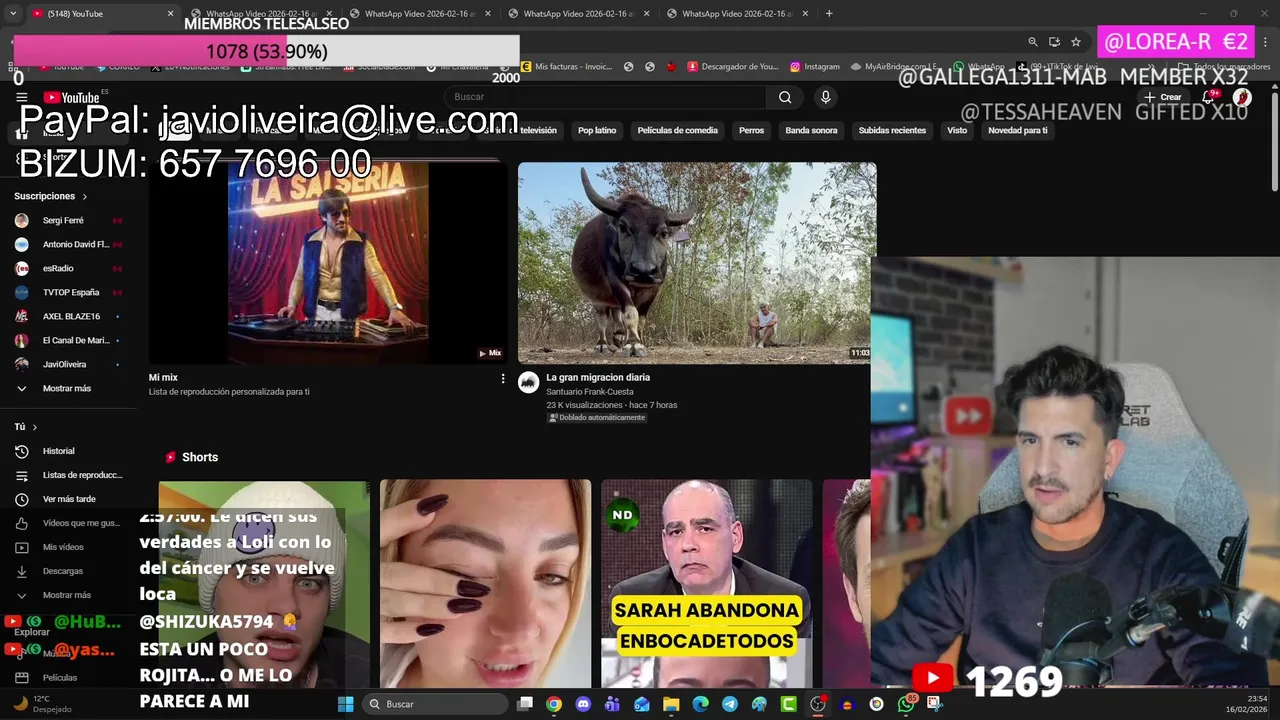Click the YouTube page vertical scrollbar
1280x720 pixels.
[x=1274, y=140]
